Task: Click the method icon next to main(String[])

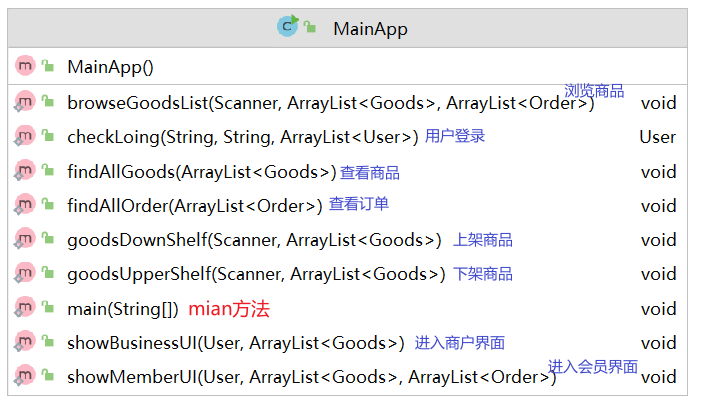Action: (25, 308)
